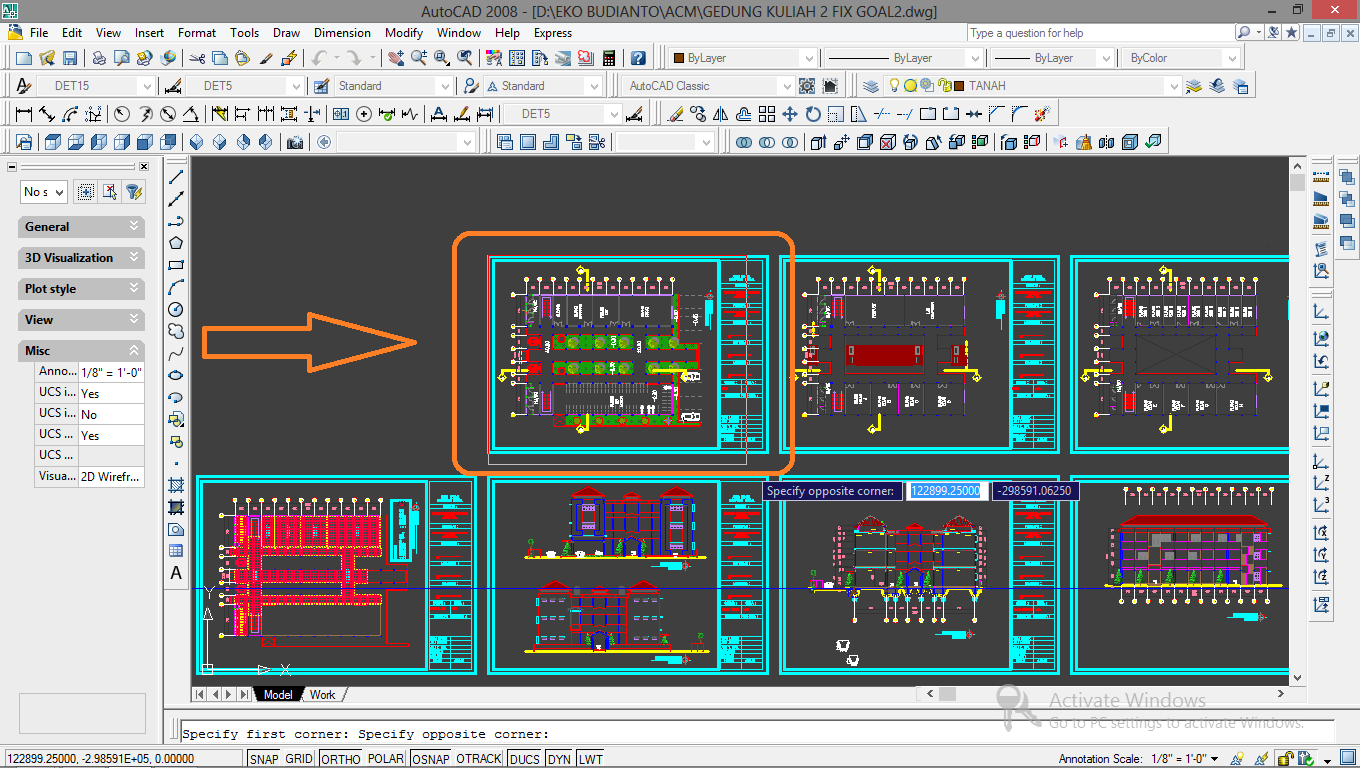The image size is (1360, 768).
Task: Toggle LWT lineweight display
Action: (590, 759)
